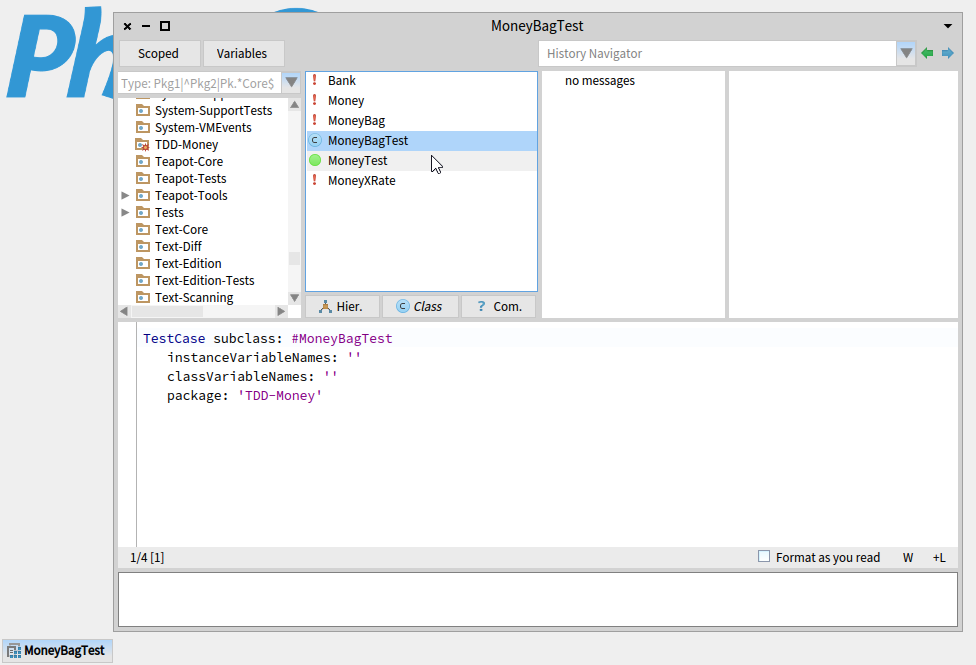Click the MoneyBagTest taskbar window icon

tap(14, 651)
